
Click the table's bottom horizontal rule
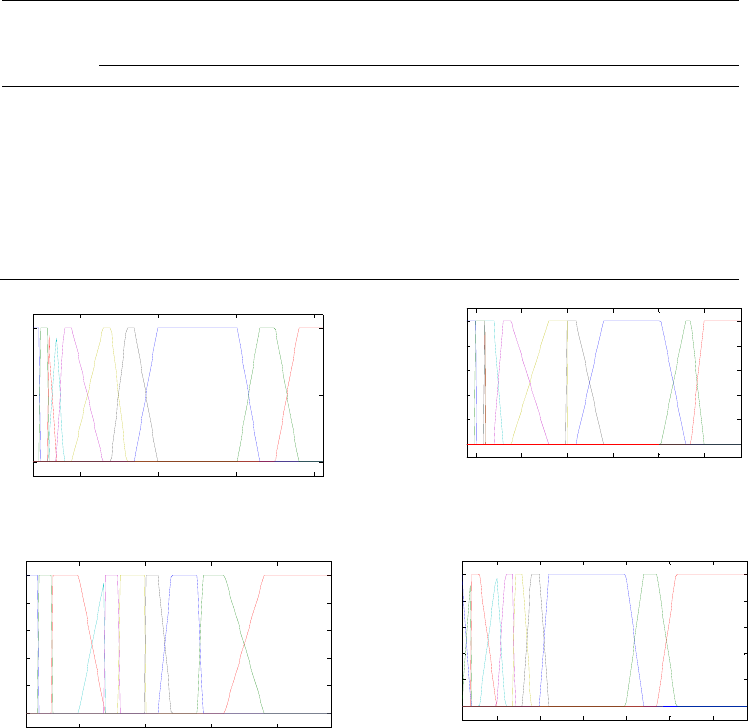coord(374,279)
